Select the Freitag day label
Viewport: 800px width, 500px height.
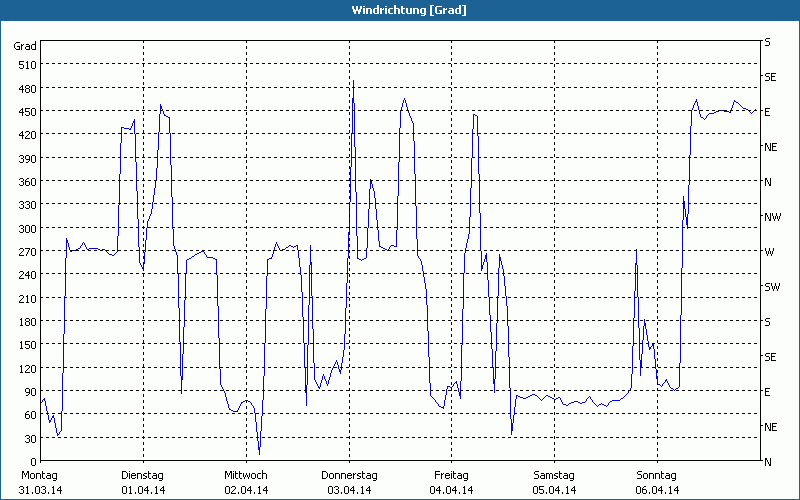coord(452,474)
